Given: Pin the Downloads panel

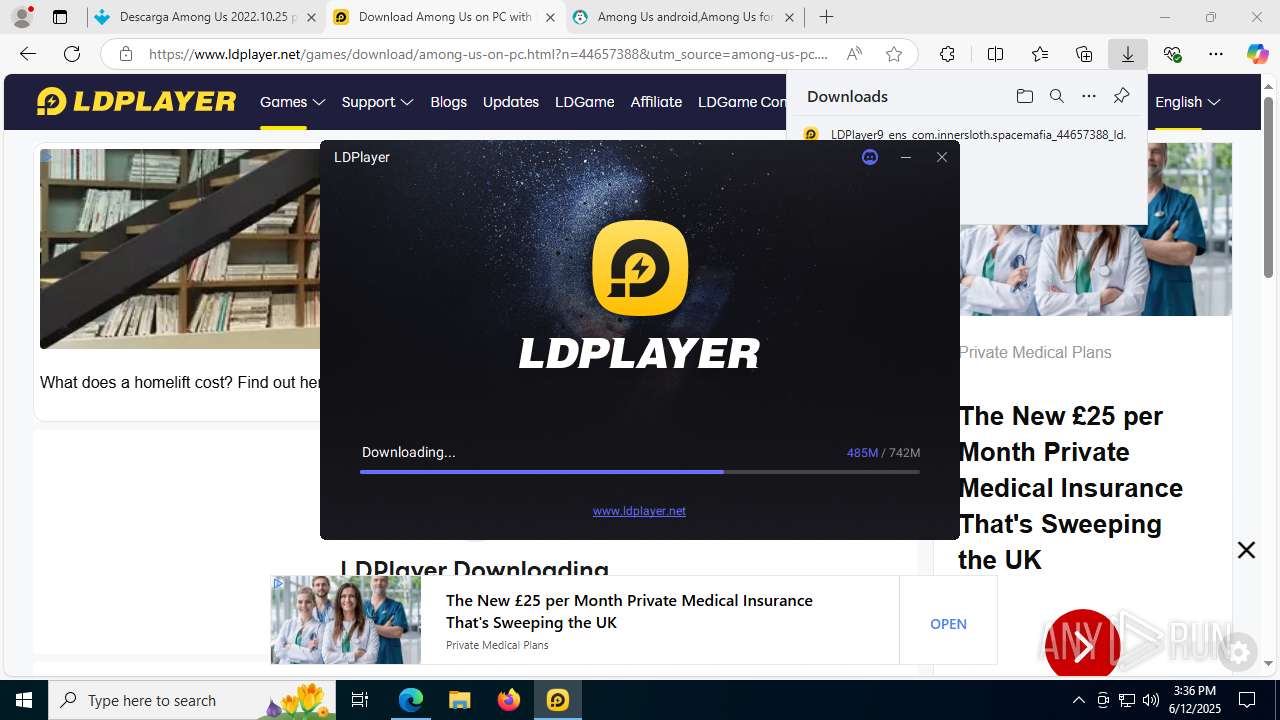Looking at the screenshot, I should coord(1121,96).
